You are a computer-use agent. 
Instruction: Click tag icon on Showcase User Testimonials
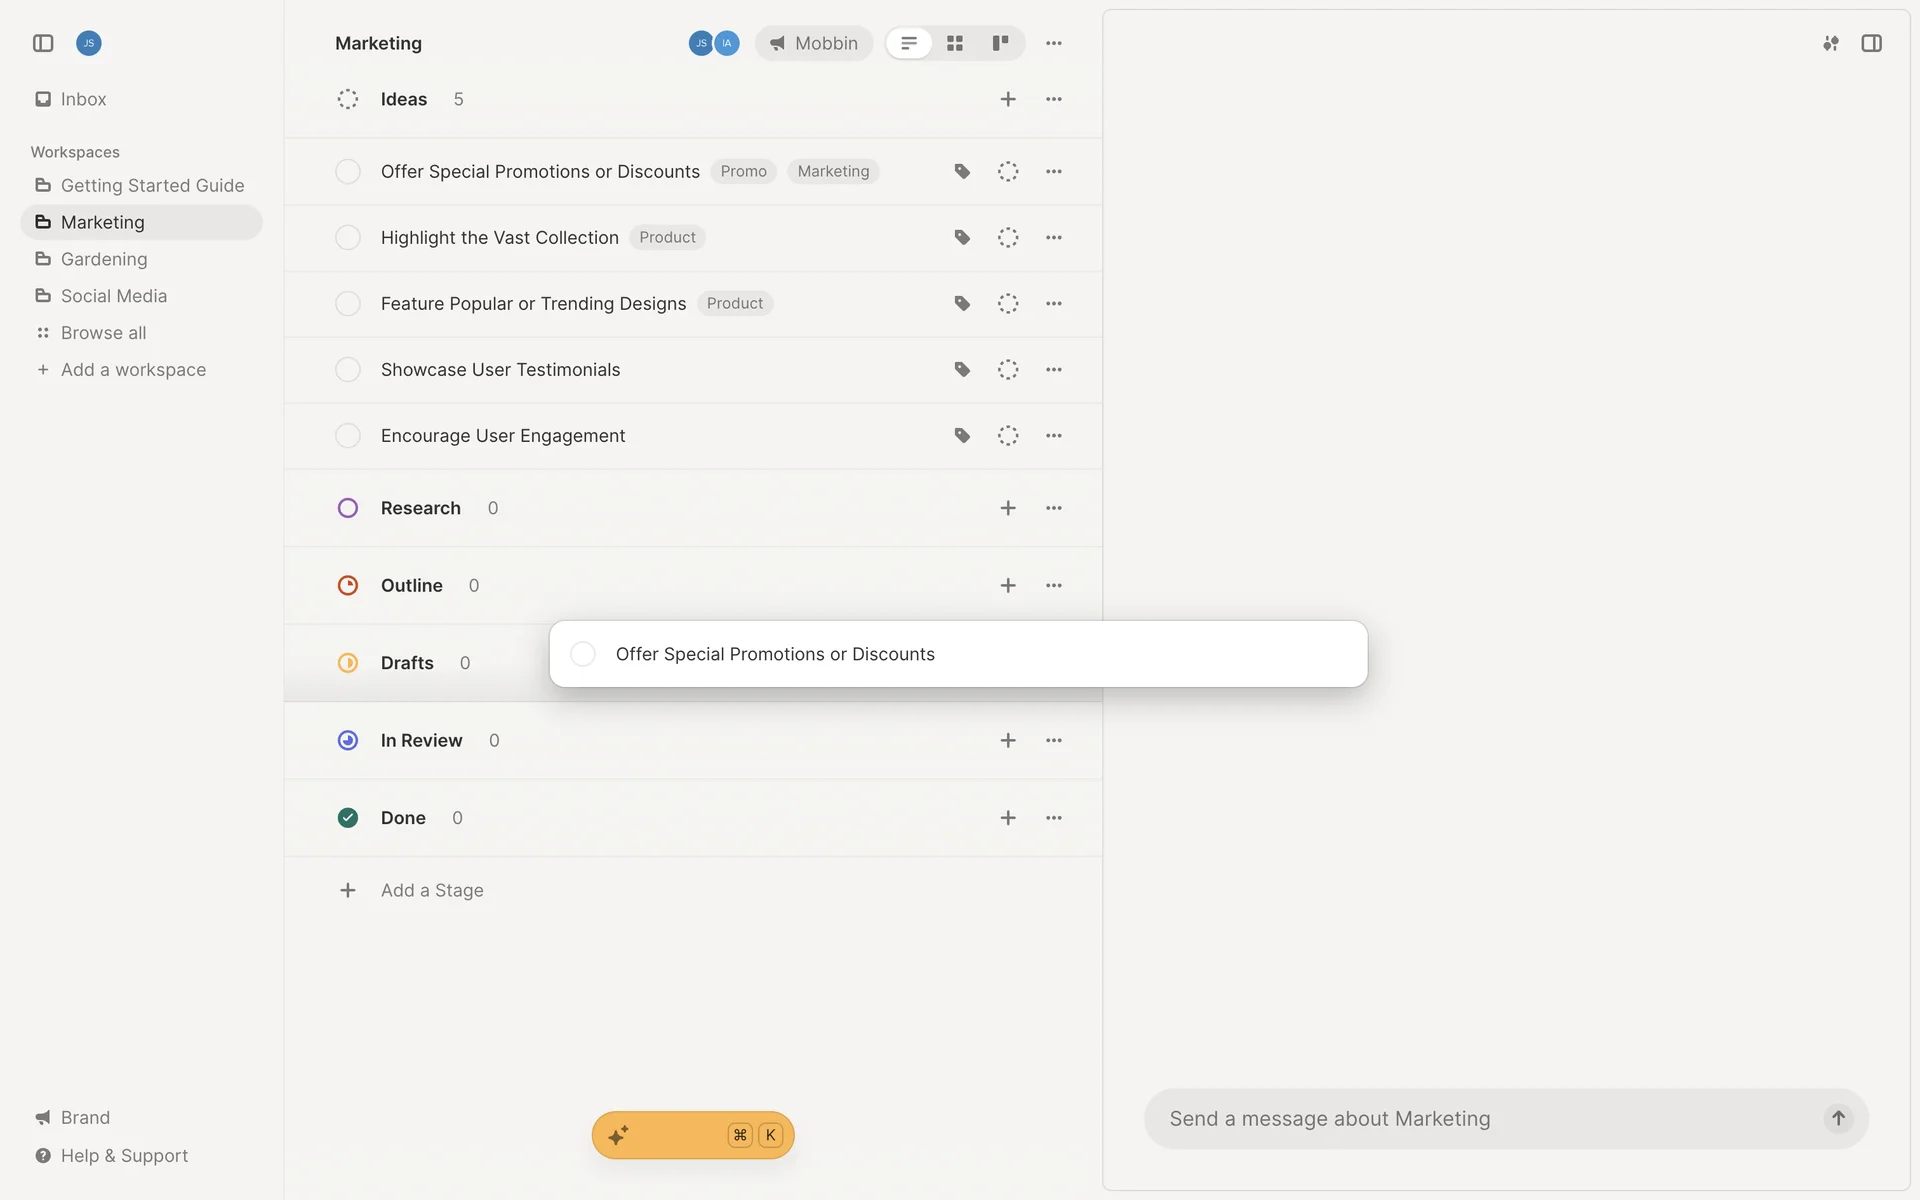tap(962, 370)
